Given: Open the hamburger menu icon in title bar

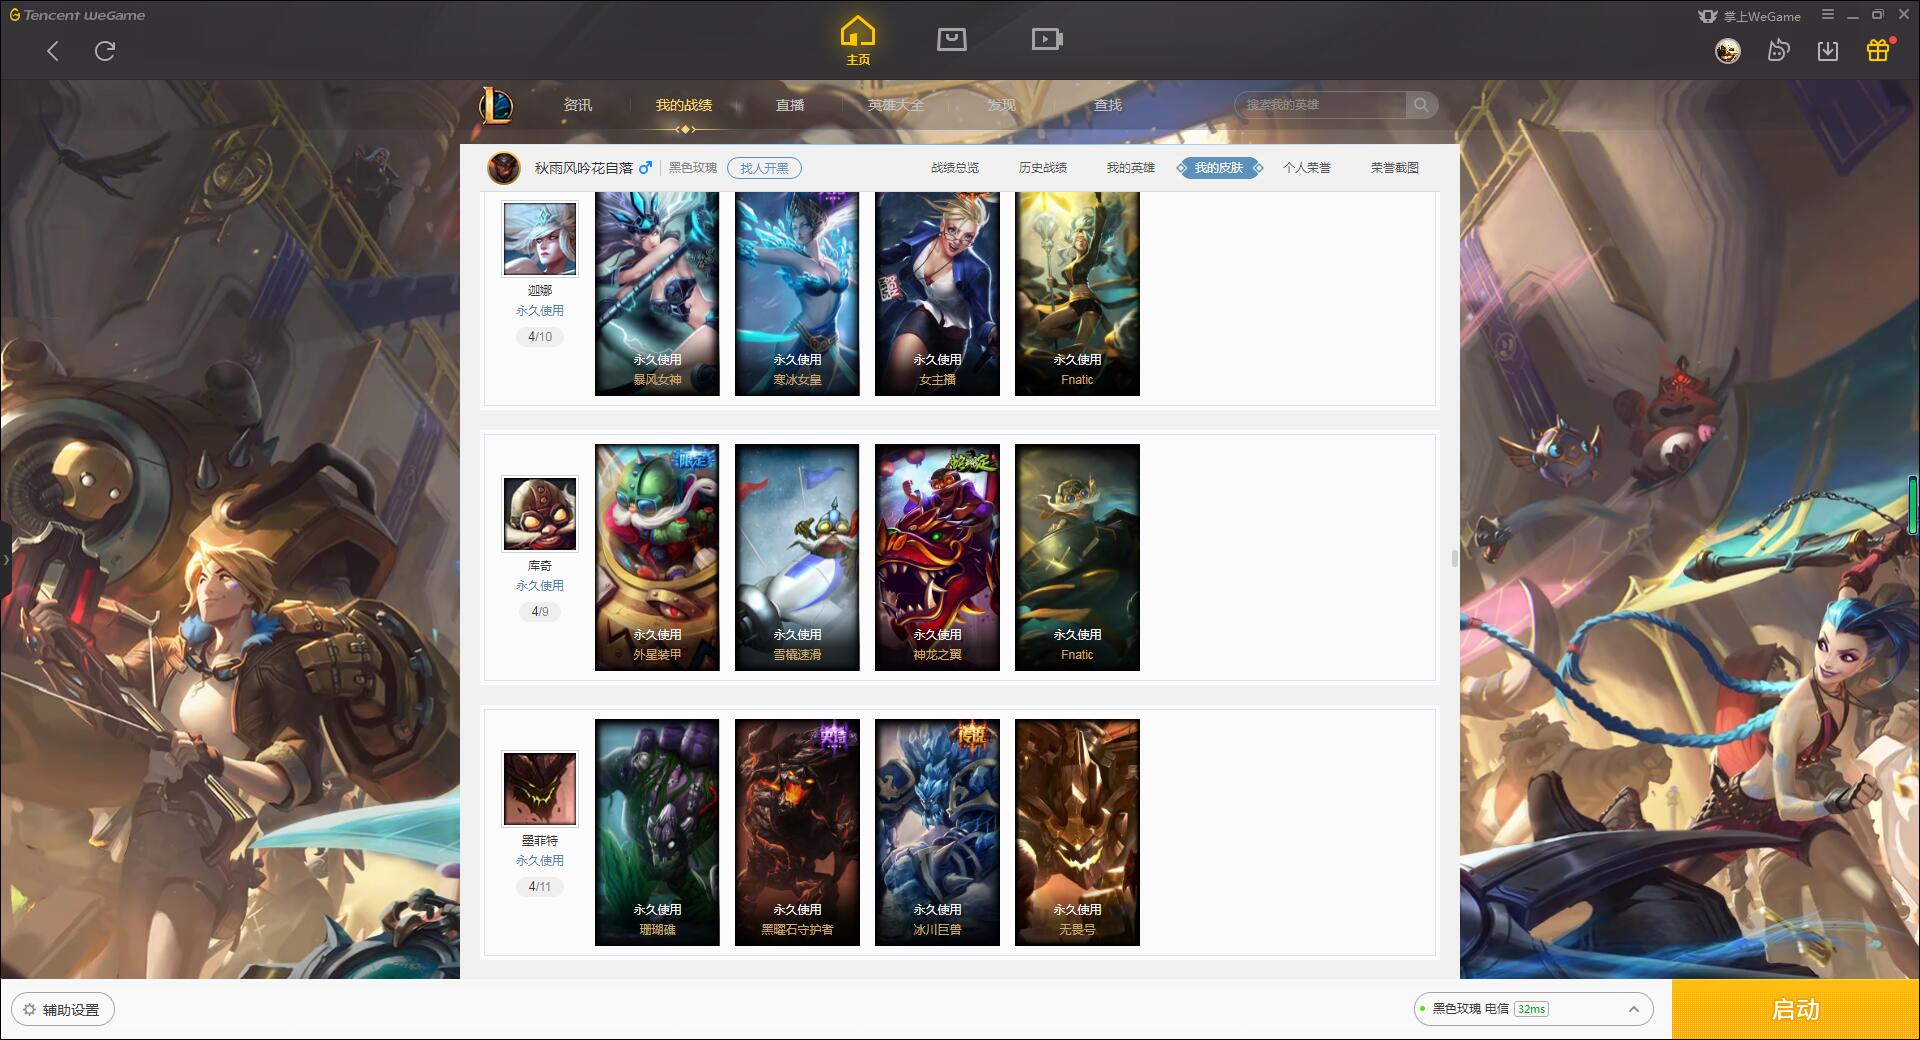Looking at the screenshot, I should pos(1828,15).
